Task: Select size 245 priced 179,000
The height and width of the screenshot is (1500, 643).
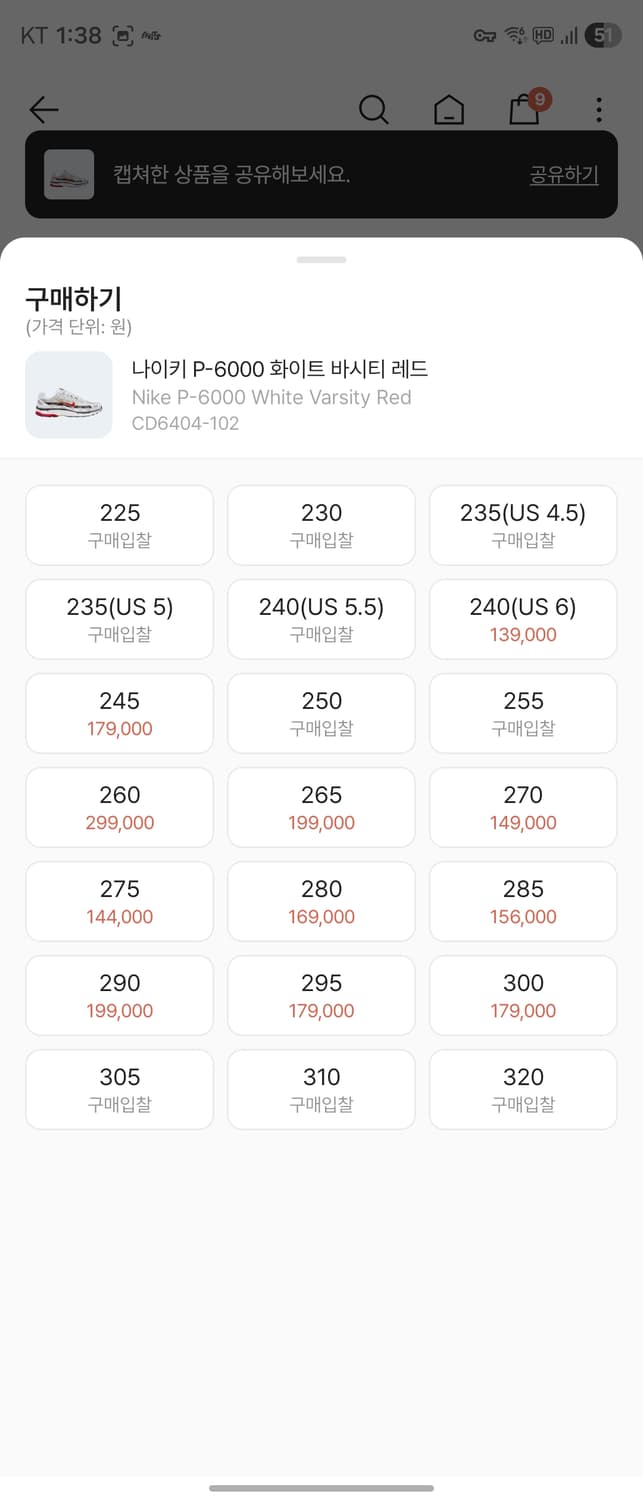Action: 120,713
